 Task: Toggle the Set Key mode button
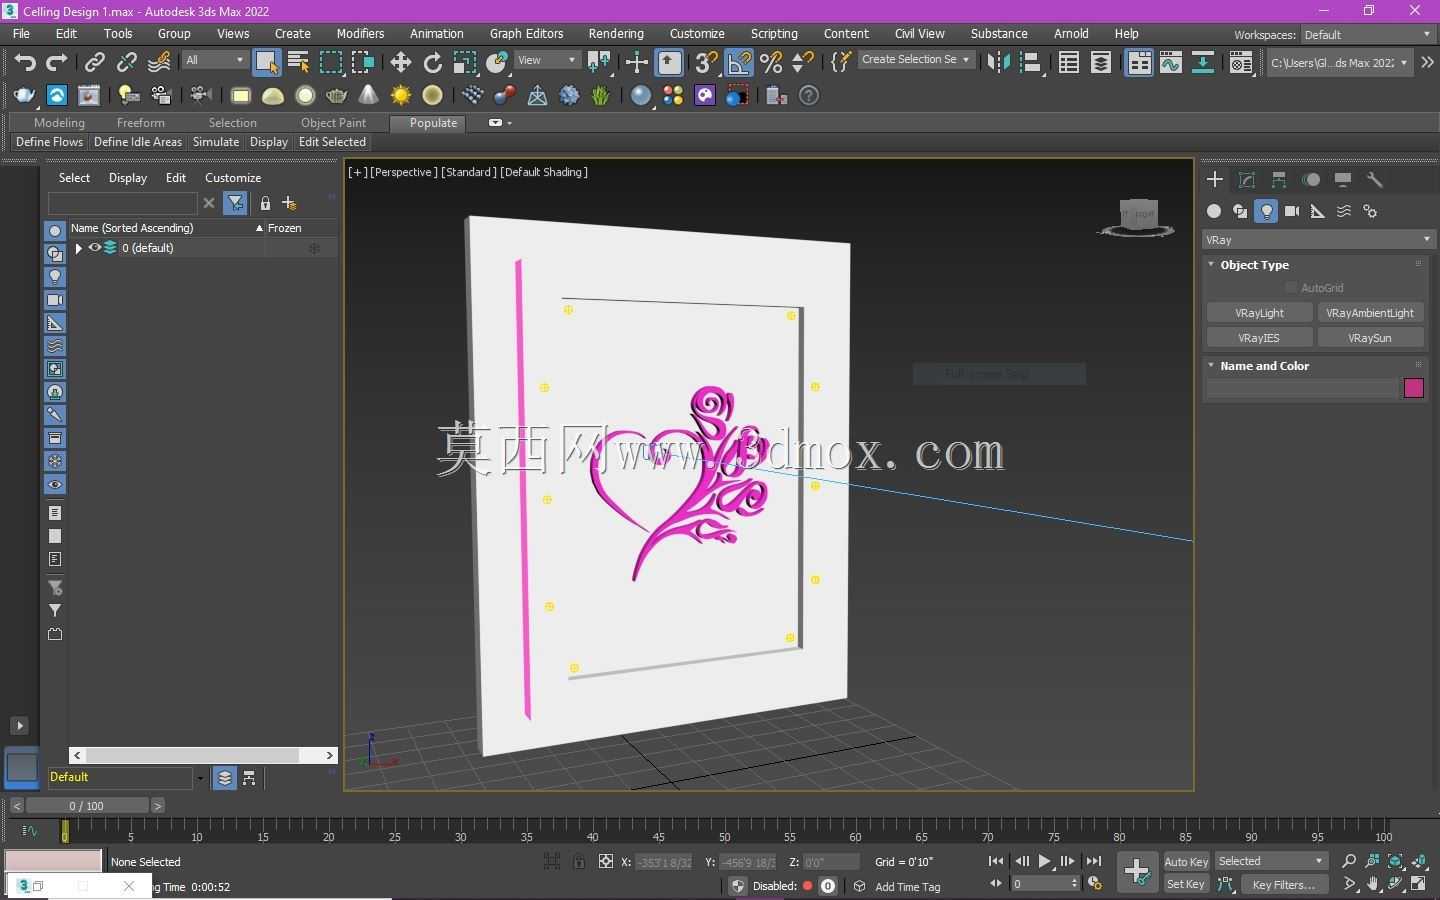pos(1186,884)
